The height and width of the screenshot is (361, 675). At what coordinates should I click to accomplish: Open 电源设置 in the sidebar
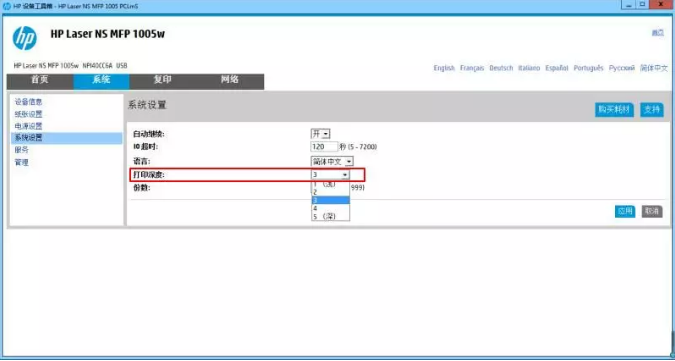click(x=28, y=126)
